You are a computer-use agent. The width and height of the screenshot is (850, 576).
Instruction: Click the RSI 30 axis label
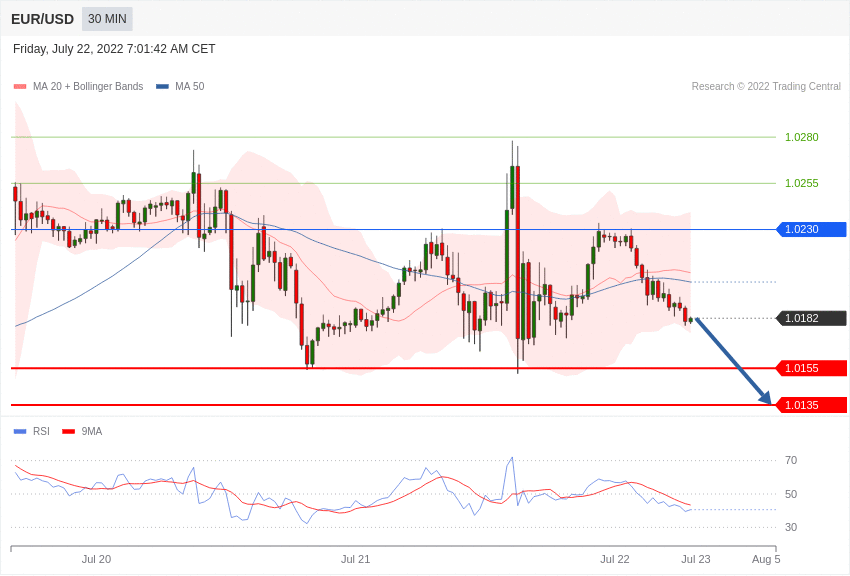[x=791, y=527]
